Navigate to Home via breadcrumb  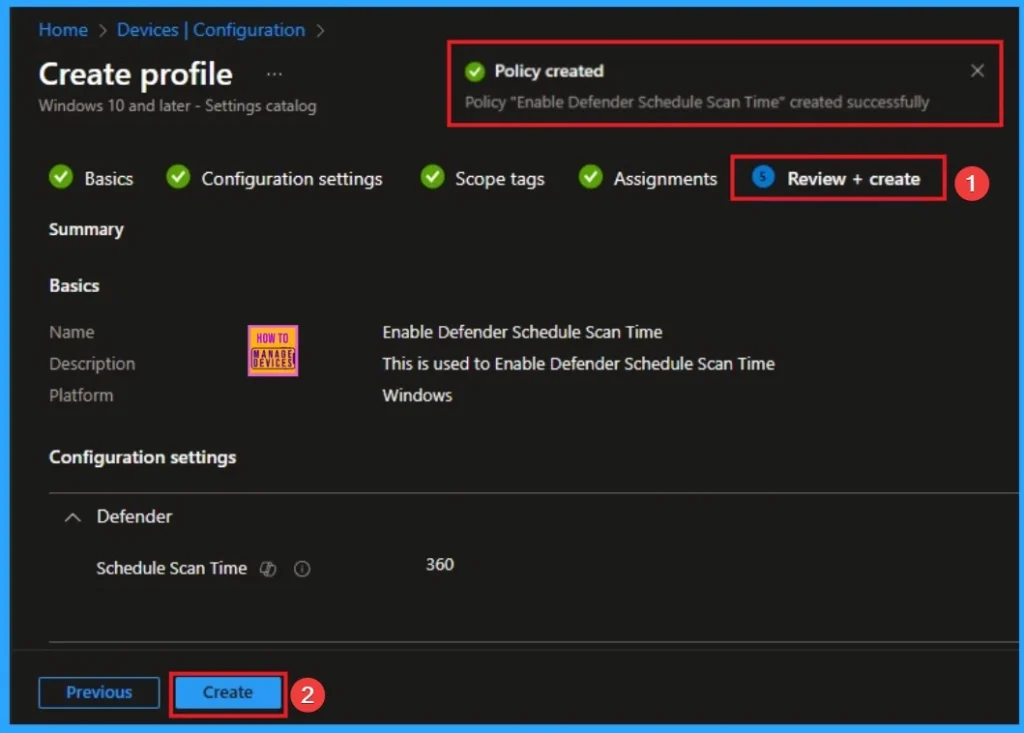pos(62,30)
